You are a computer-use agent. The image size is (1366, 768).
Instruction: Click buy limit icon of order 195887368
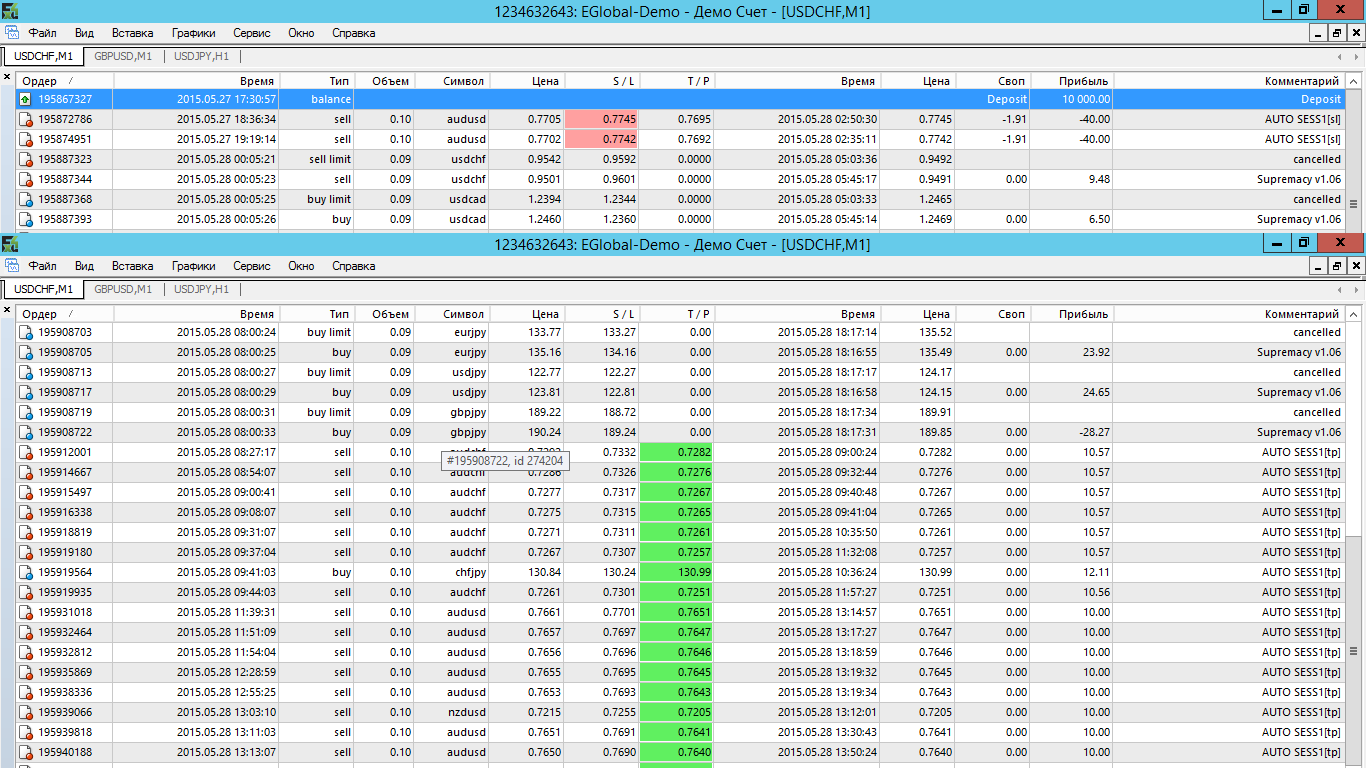tap(26, 199)
